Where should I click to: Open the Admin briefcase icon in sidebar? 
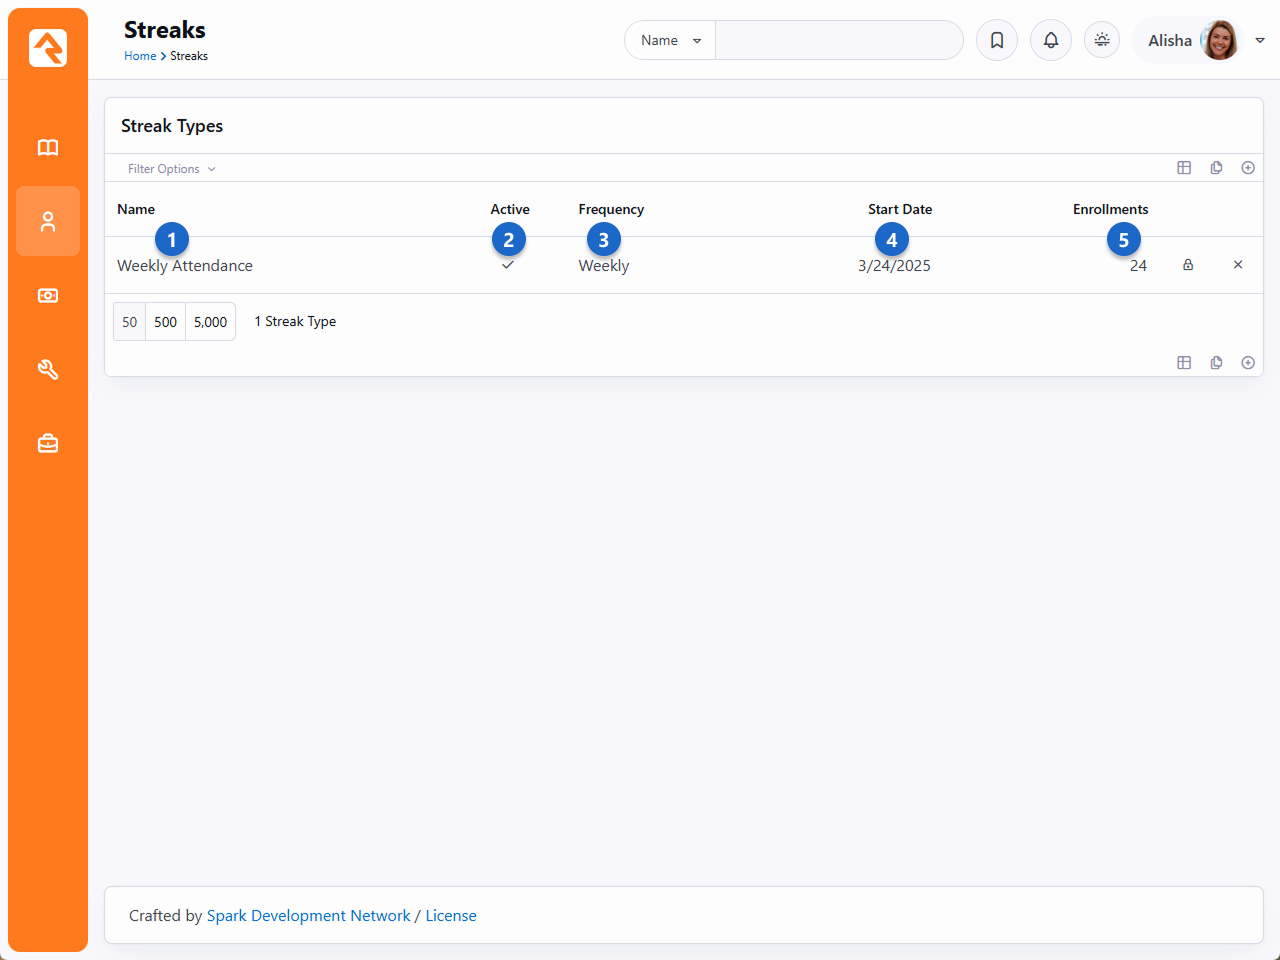pyautogui.click(x=48, y=443)
